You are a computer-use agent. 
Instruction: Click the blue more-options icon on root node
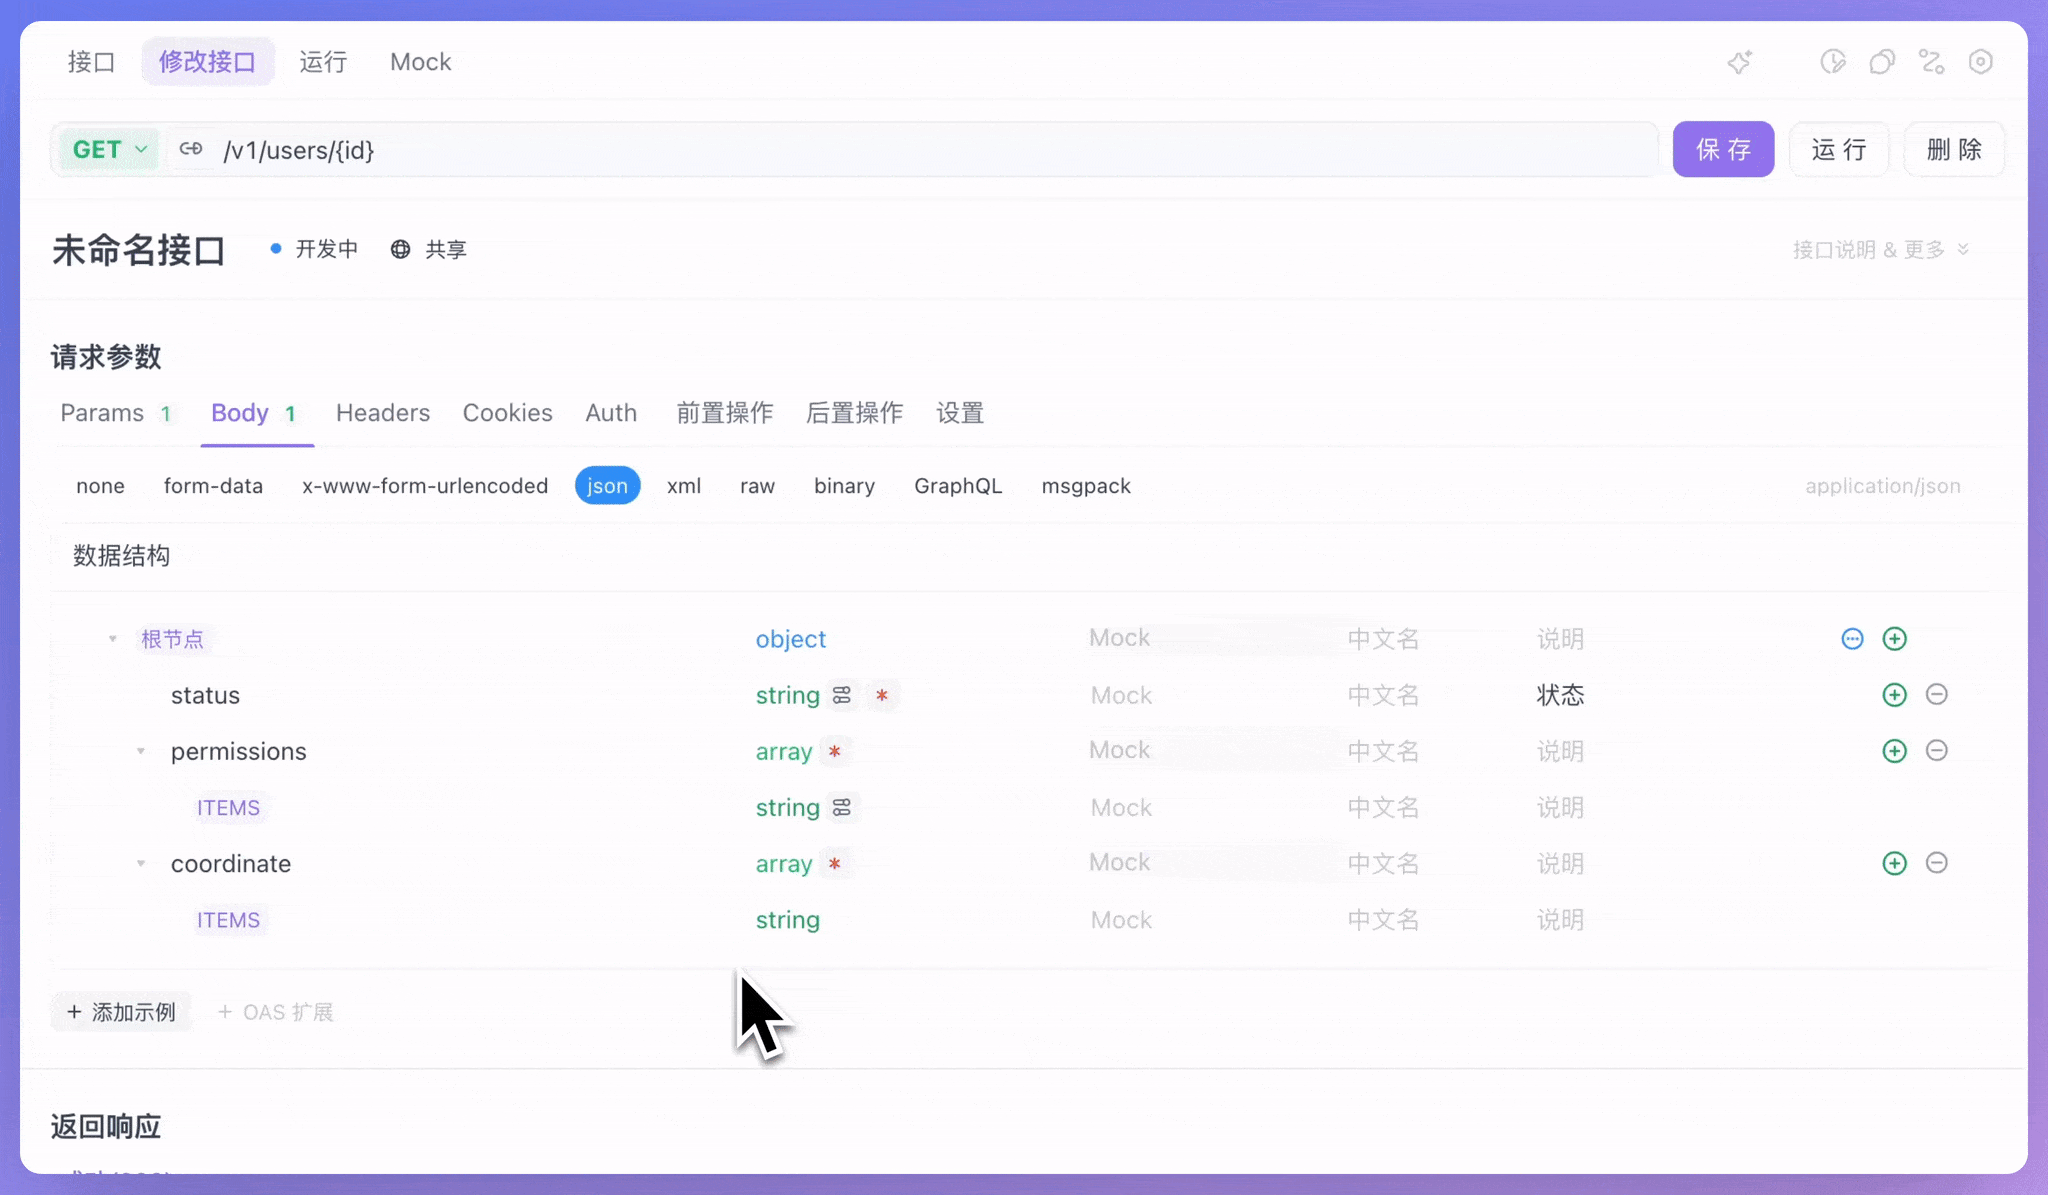pos(1852,639)
